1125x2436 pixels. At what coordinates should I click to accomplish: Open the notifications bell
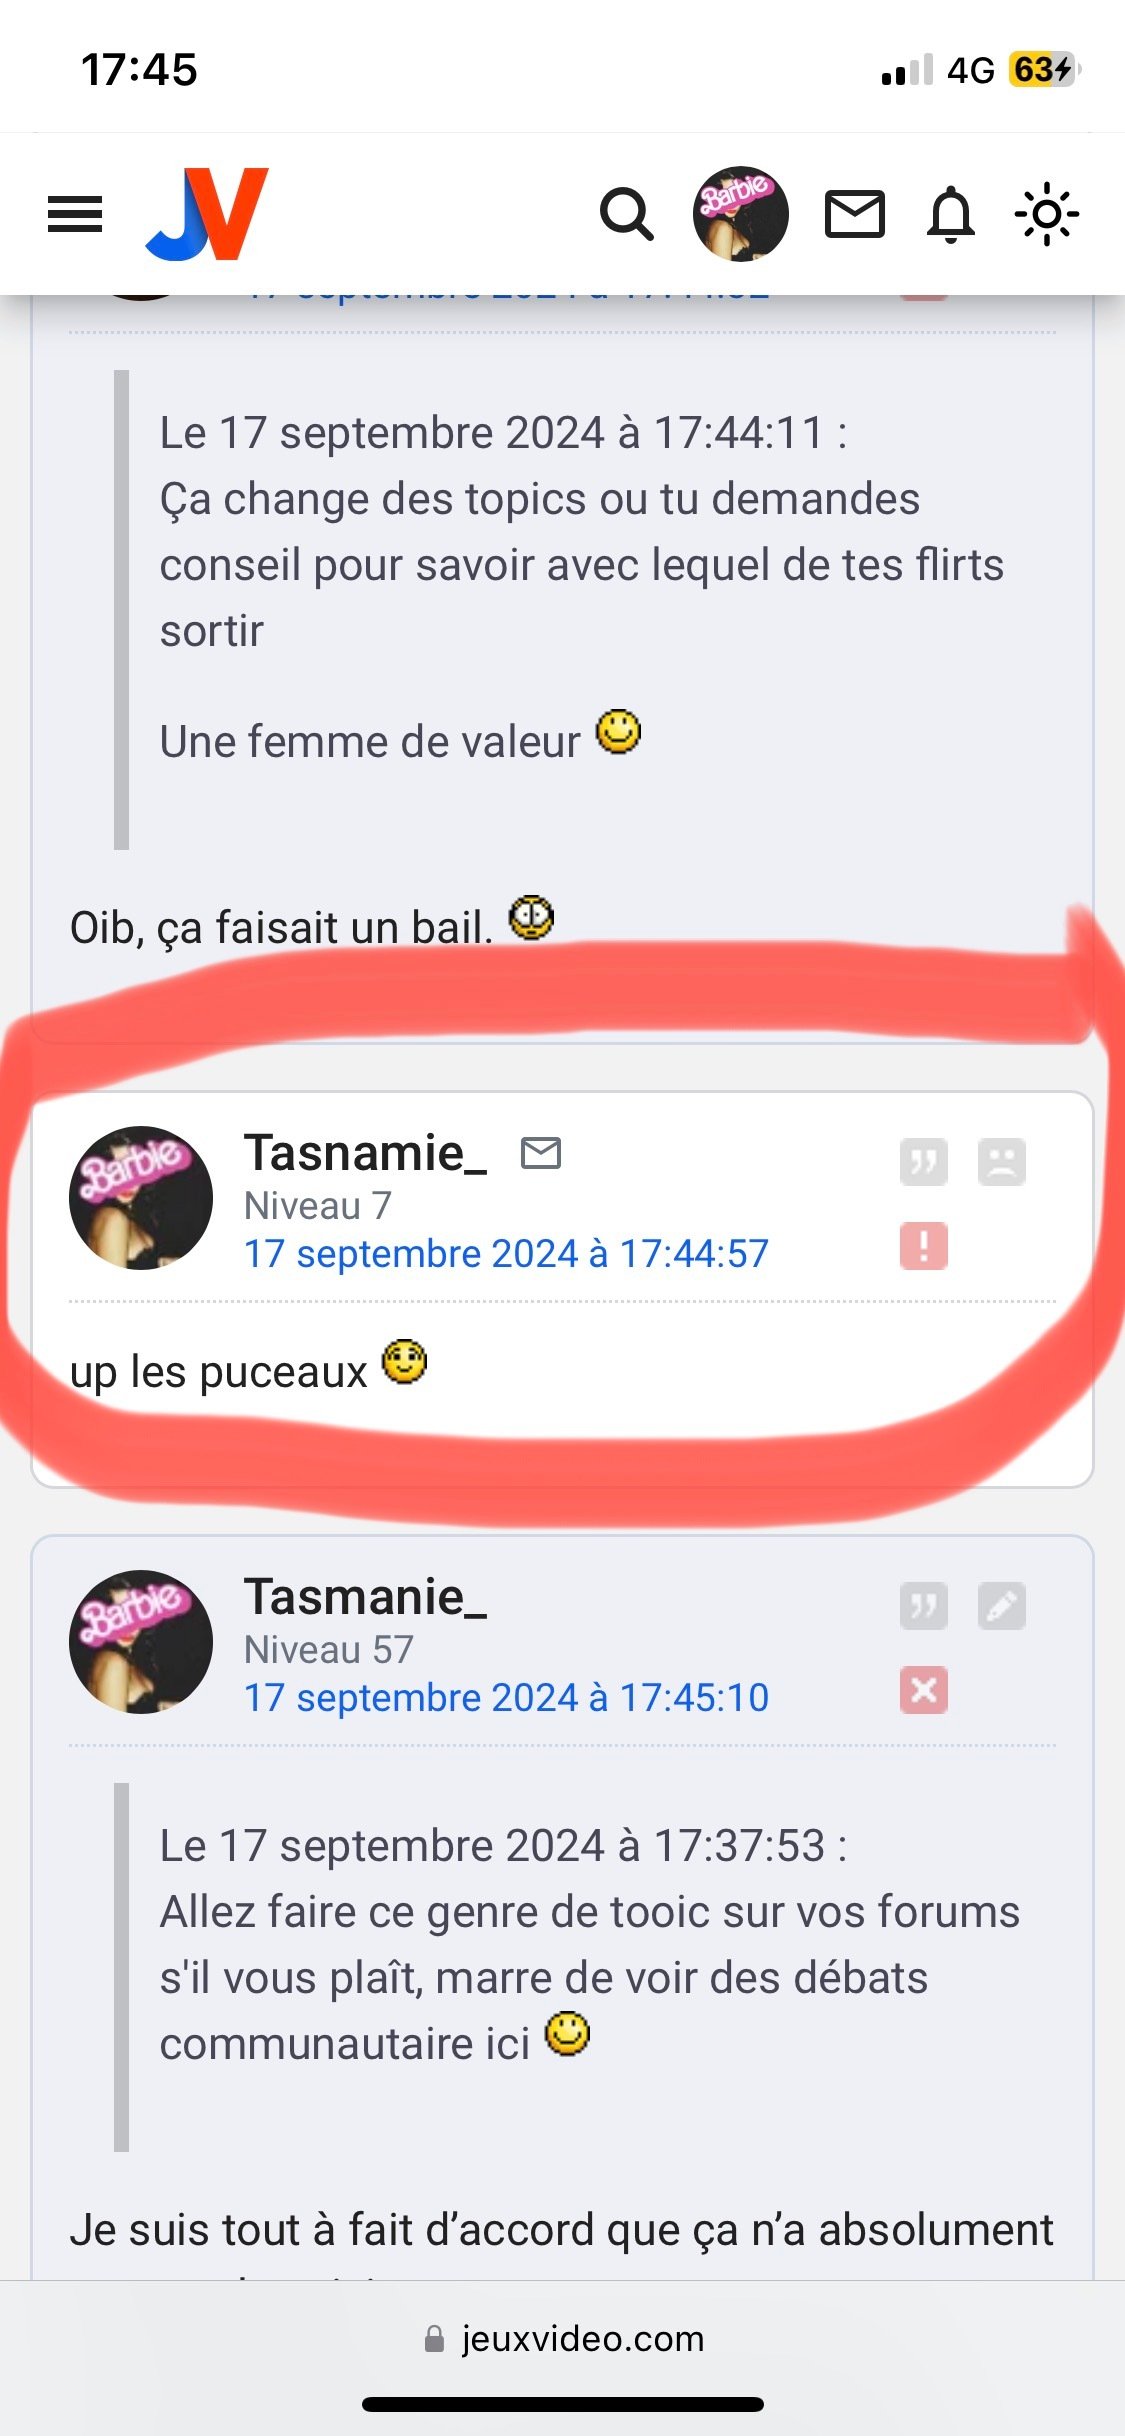point(951,214)
